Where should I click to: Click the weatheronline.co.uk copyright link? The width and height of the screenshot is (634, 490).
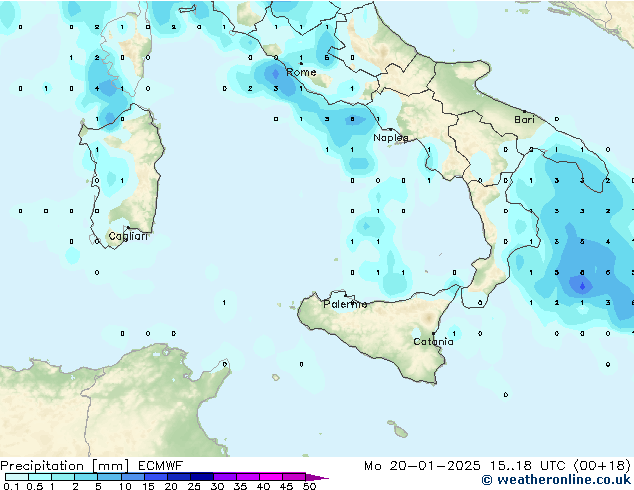pyautogui.click(x=556, y=480)
